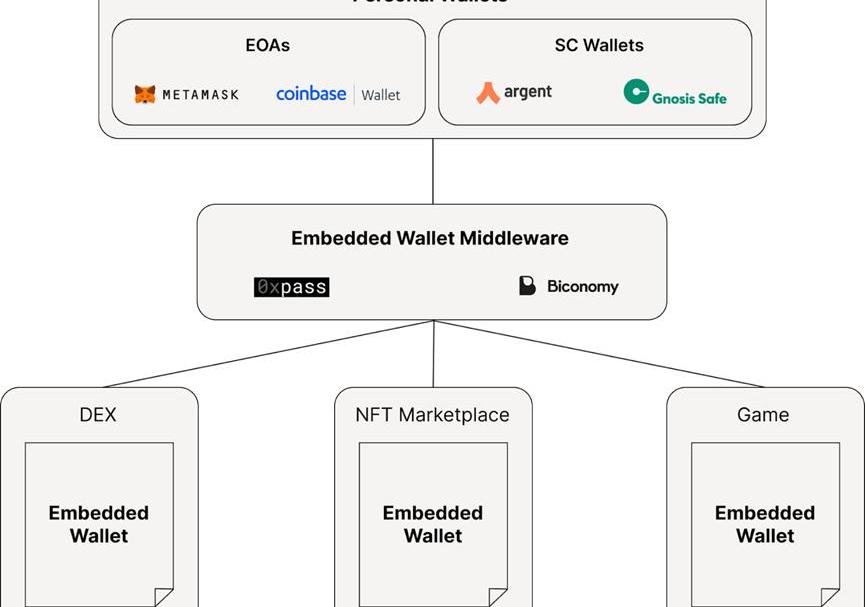Select the Embedded Wallet document under Game
Screen dimensions: 865x607
765,524
